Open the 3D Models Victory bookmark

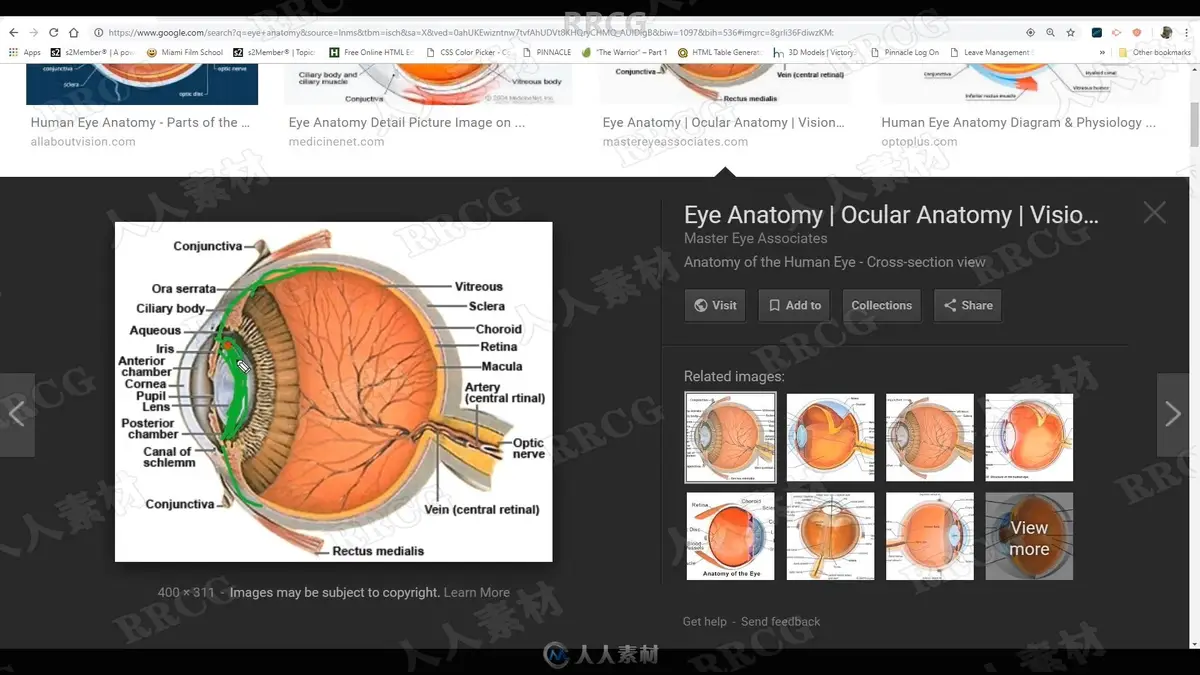tap(813, 52)
